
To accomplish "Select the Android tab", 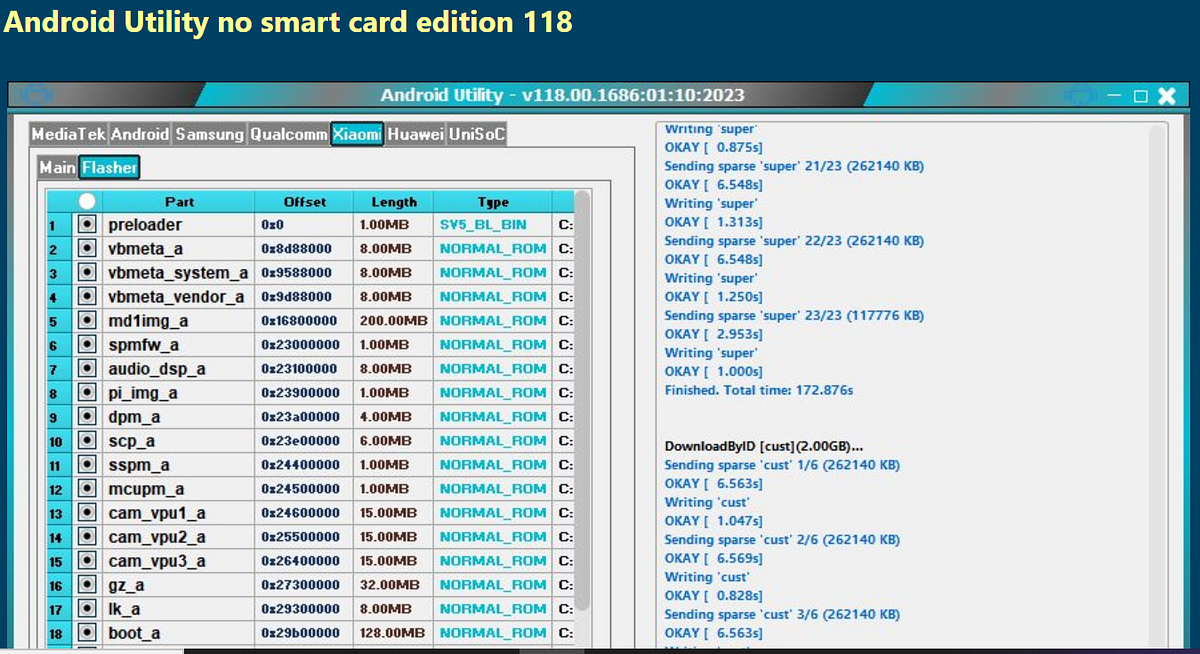I will click(141, 134).
